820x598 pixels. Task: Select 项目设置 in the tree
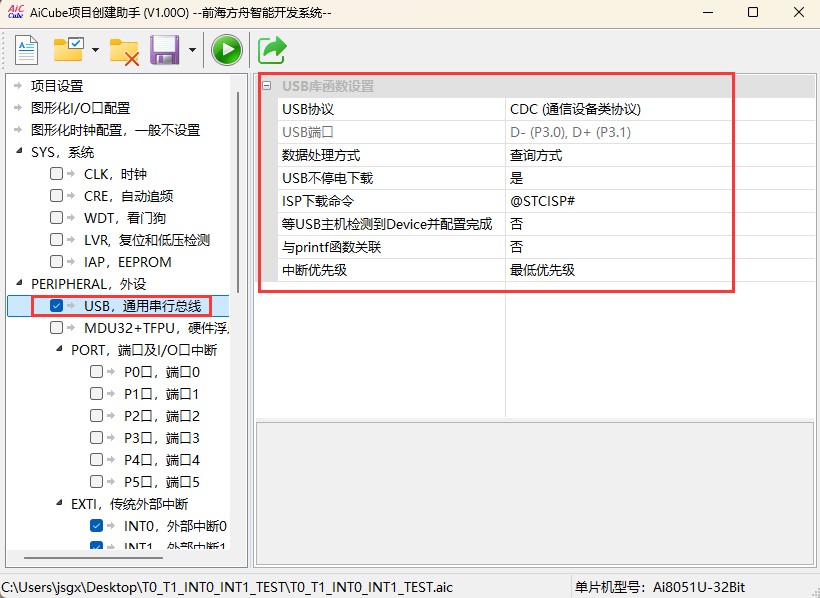tap(57, 86)
